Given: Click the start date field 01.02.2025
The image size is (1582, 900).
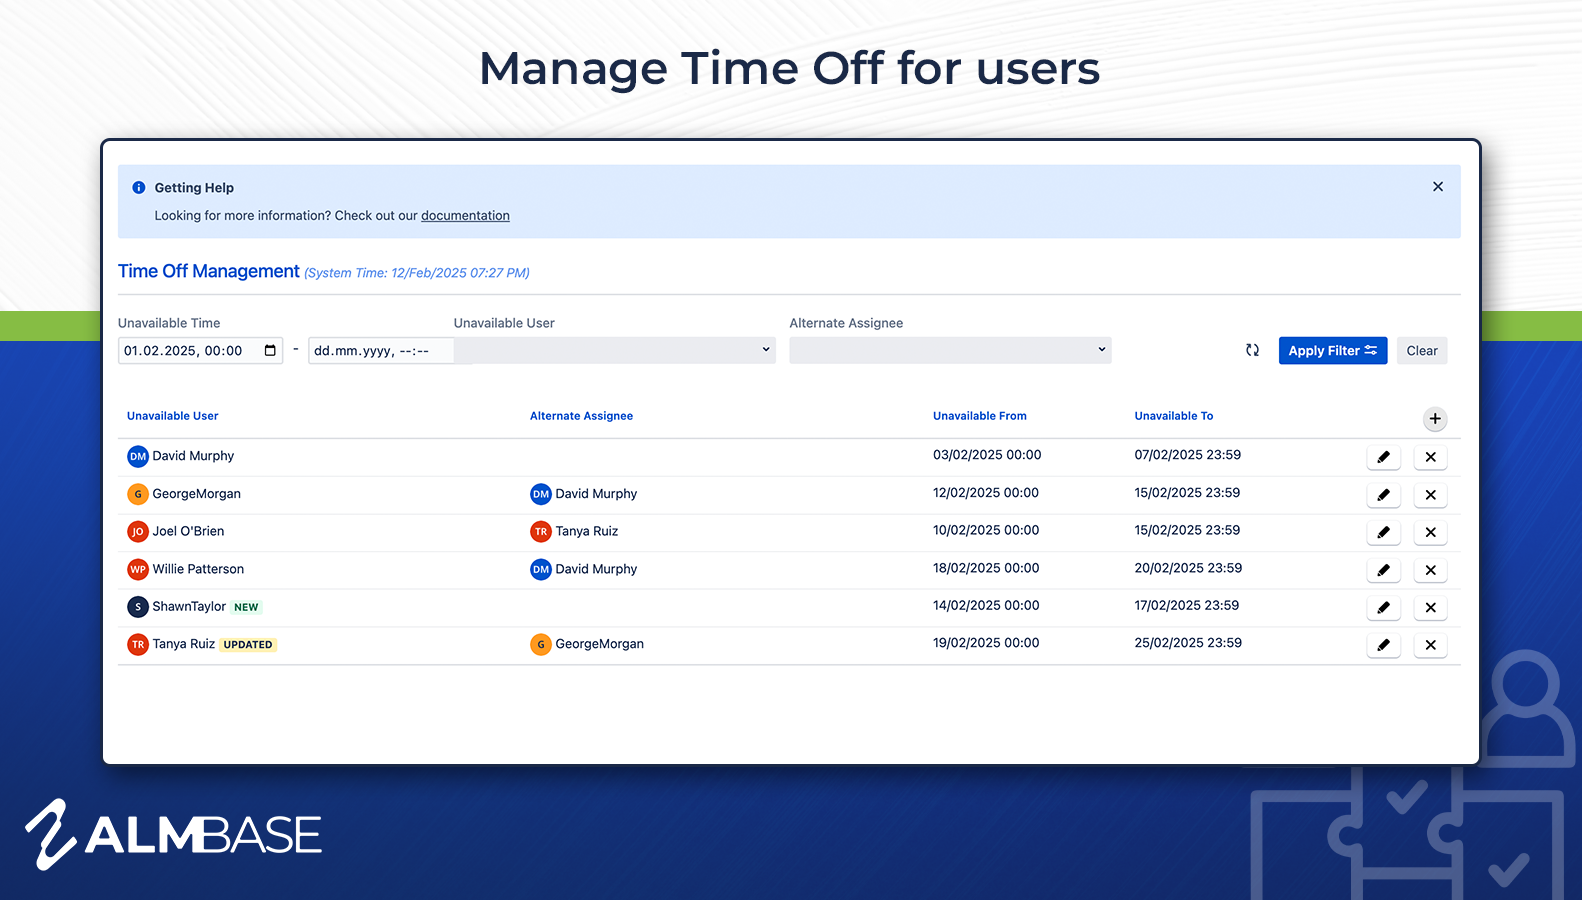Looking at the screenshot, I should coord(200,350).
